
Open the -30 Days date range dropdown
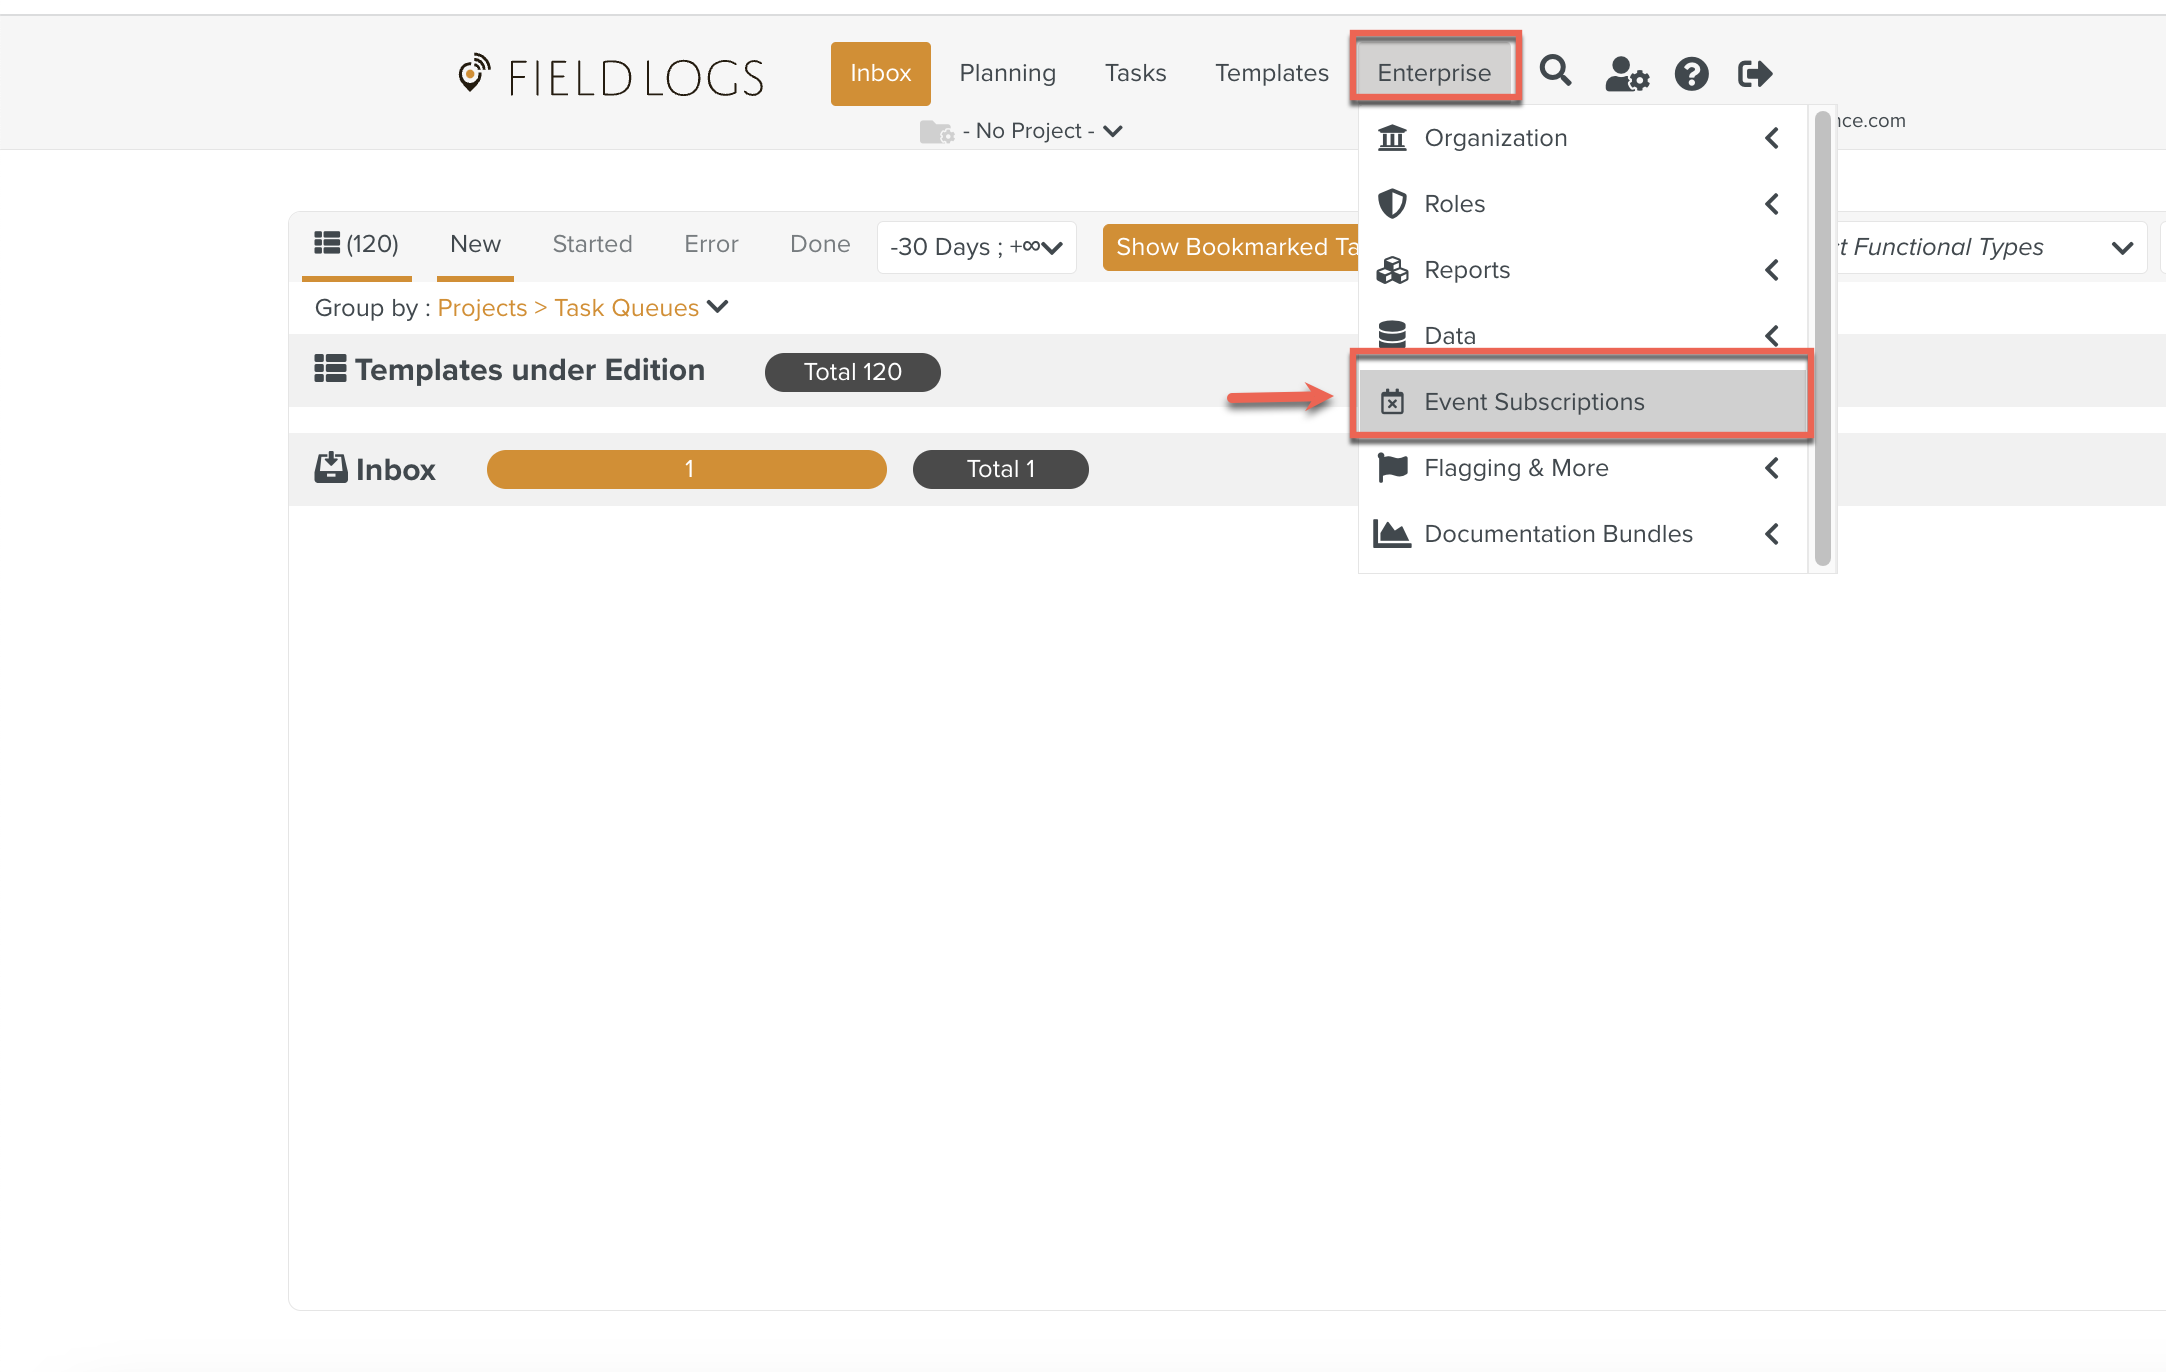pos(976,247)
